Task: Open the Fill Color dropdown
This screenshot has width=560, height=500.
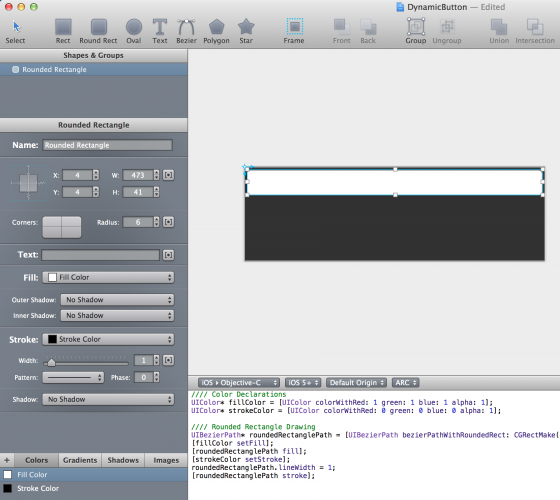Action: pos(108,278)
